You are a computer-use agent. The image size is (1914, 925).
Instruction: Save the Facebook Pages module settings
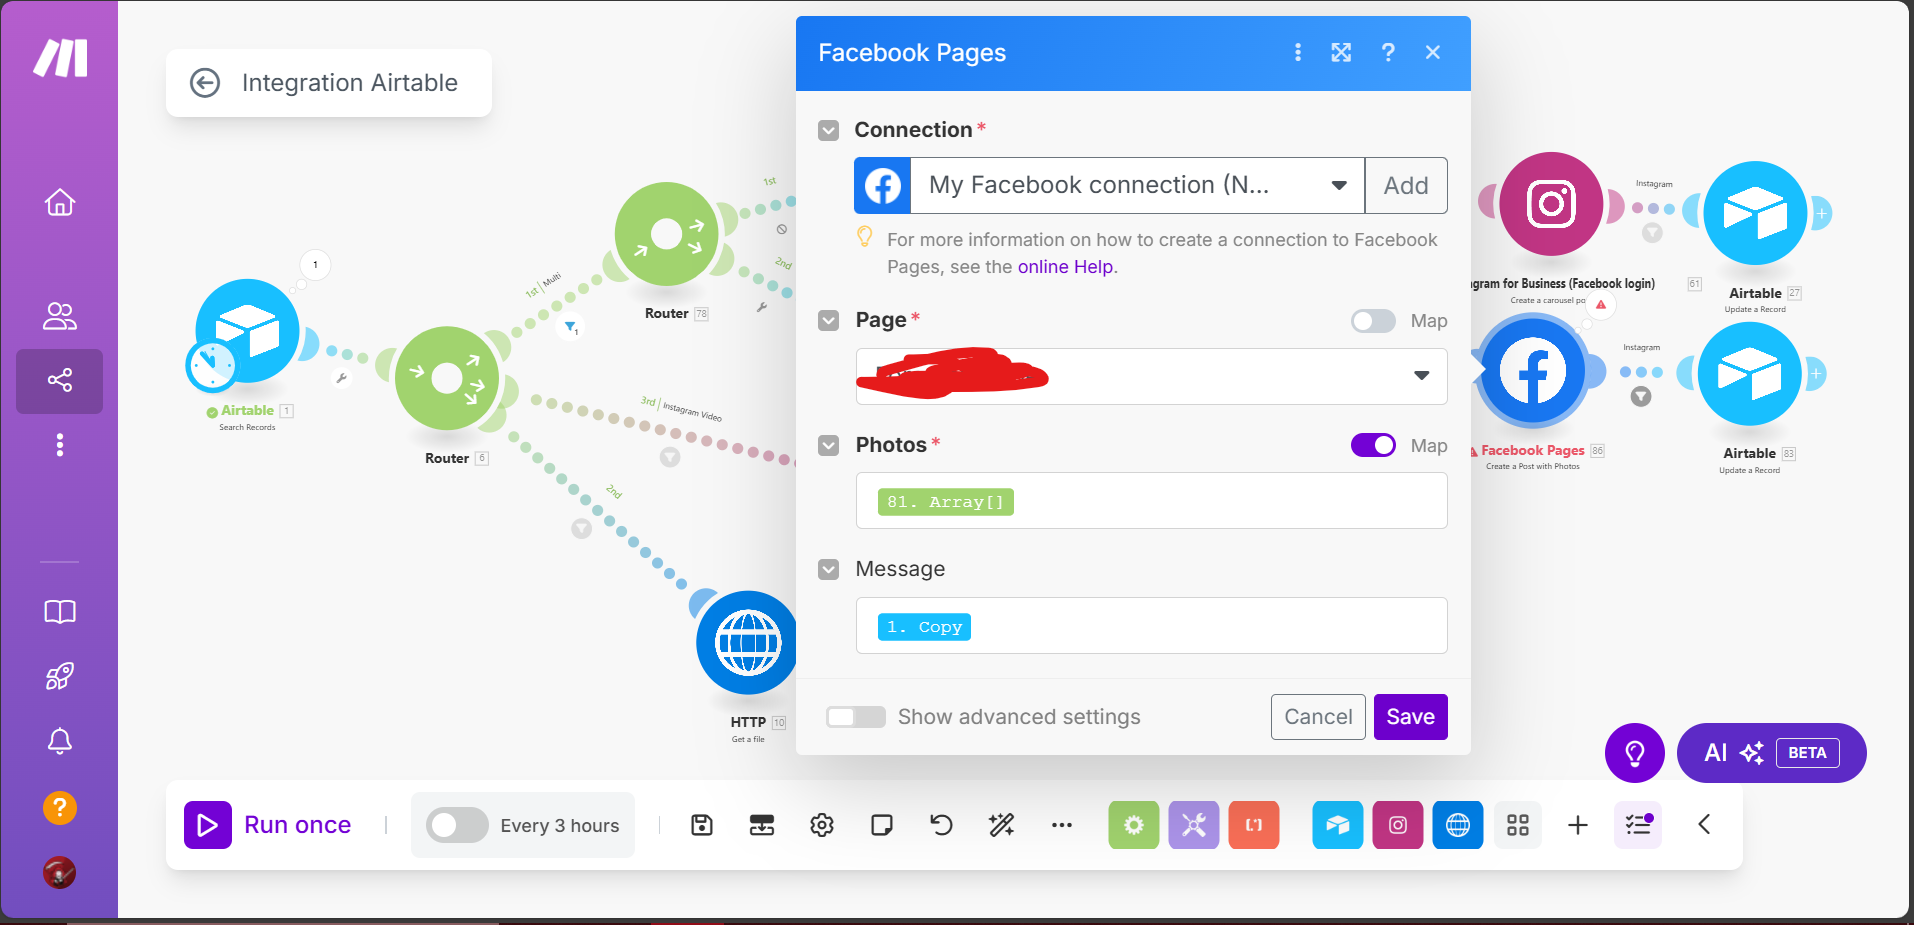(1410, 717)
